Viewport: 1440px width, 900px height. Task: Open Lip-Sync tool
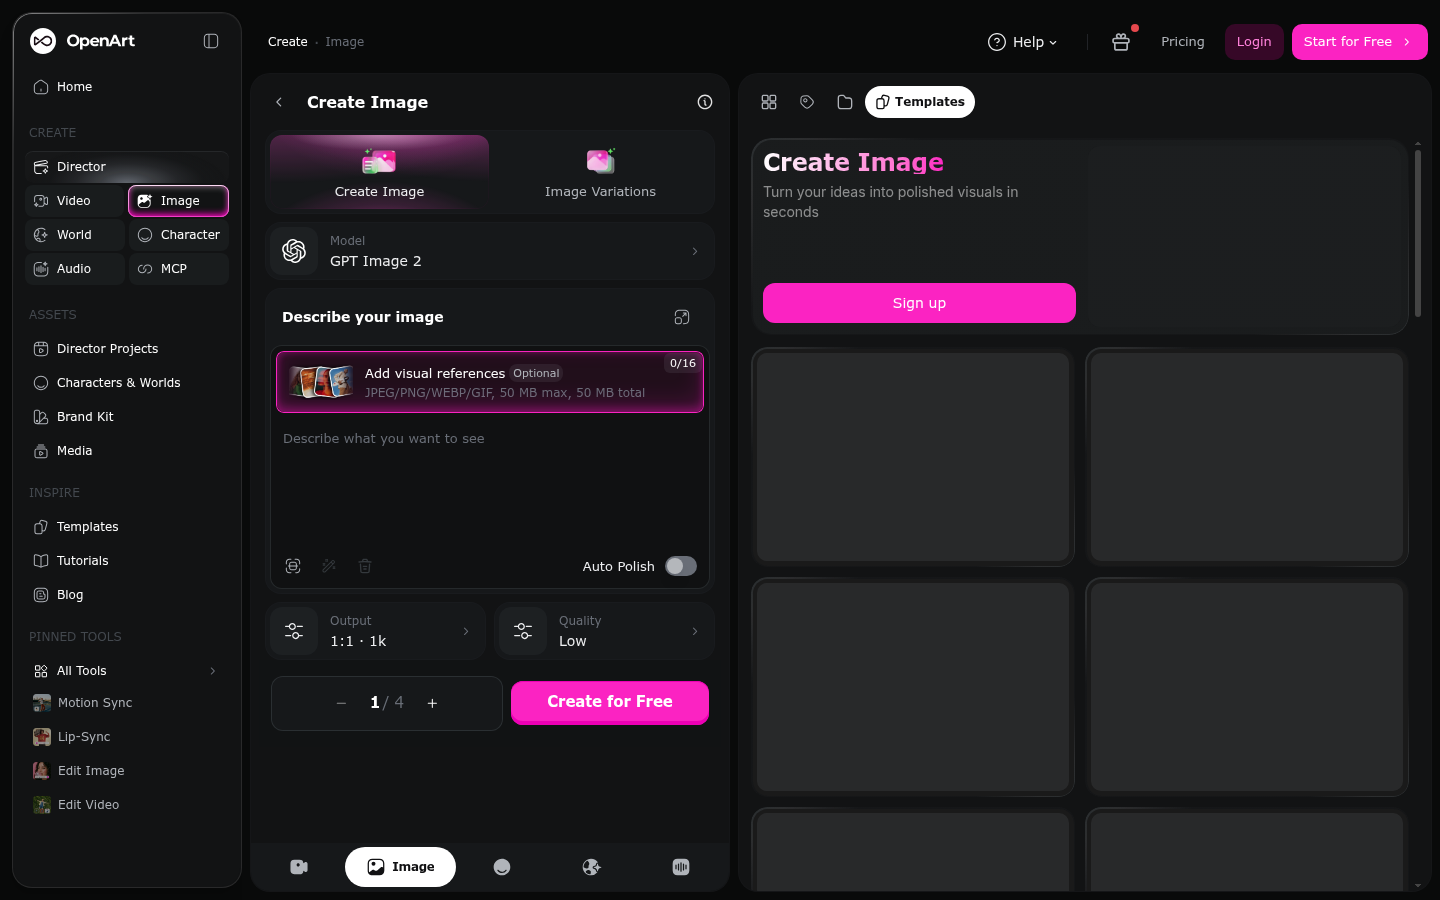tap(127, 737)
